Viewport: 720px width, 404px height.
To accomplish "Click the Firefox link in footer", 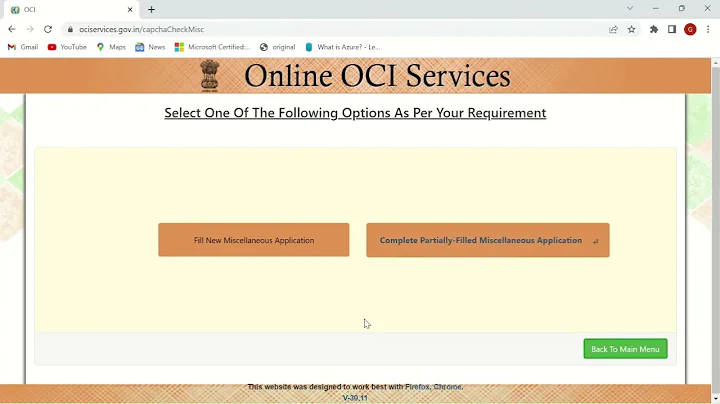I will (x=417, y=387).
